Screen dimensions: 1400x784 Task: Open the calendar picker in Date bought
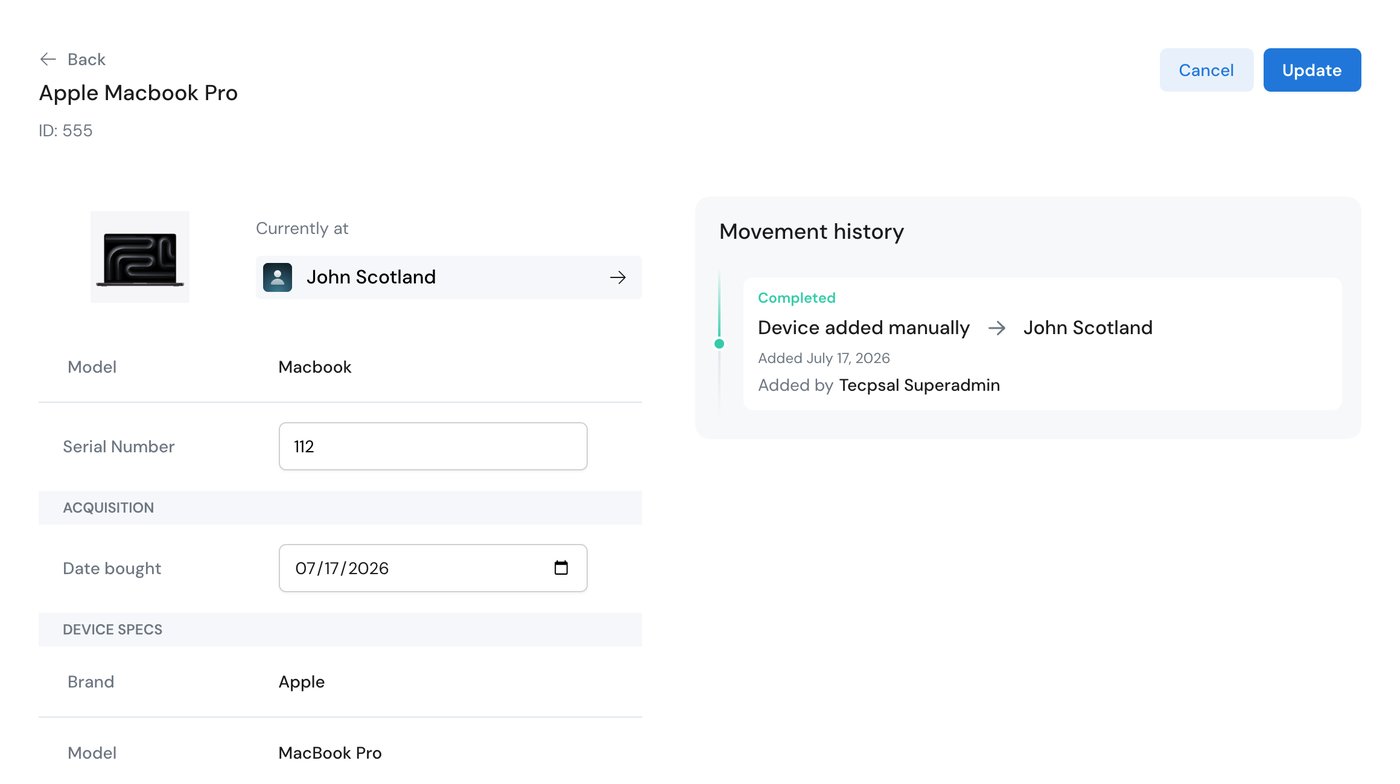(x=561, y=568)
